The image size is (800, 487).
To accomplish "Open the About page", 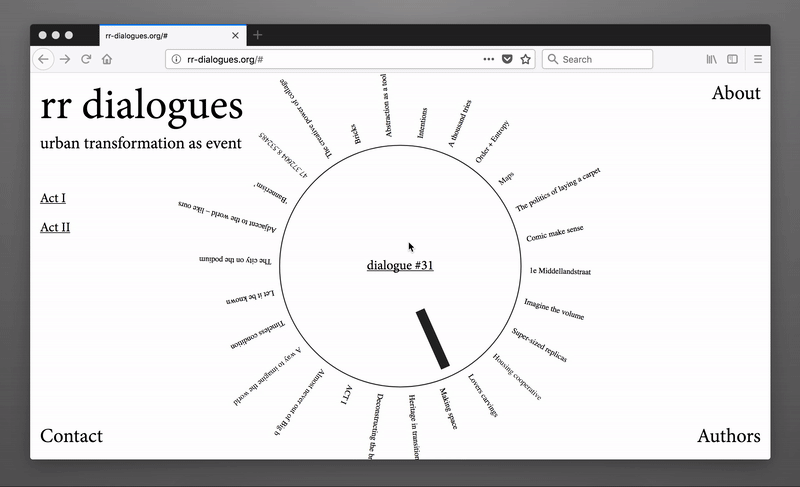I will point(736,93).
